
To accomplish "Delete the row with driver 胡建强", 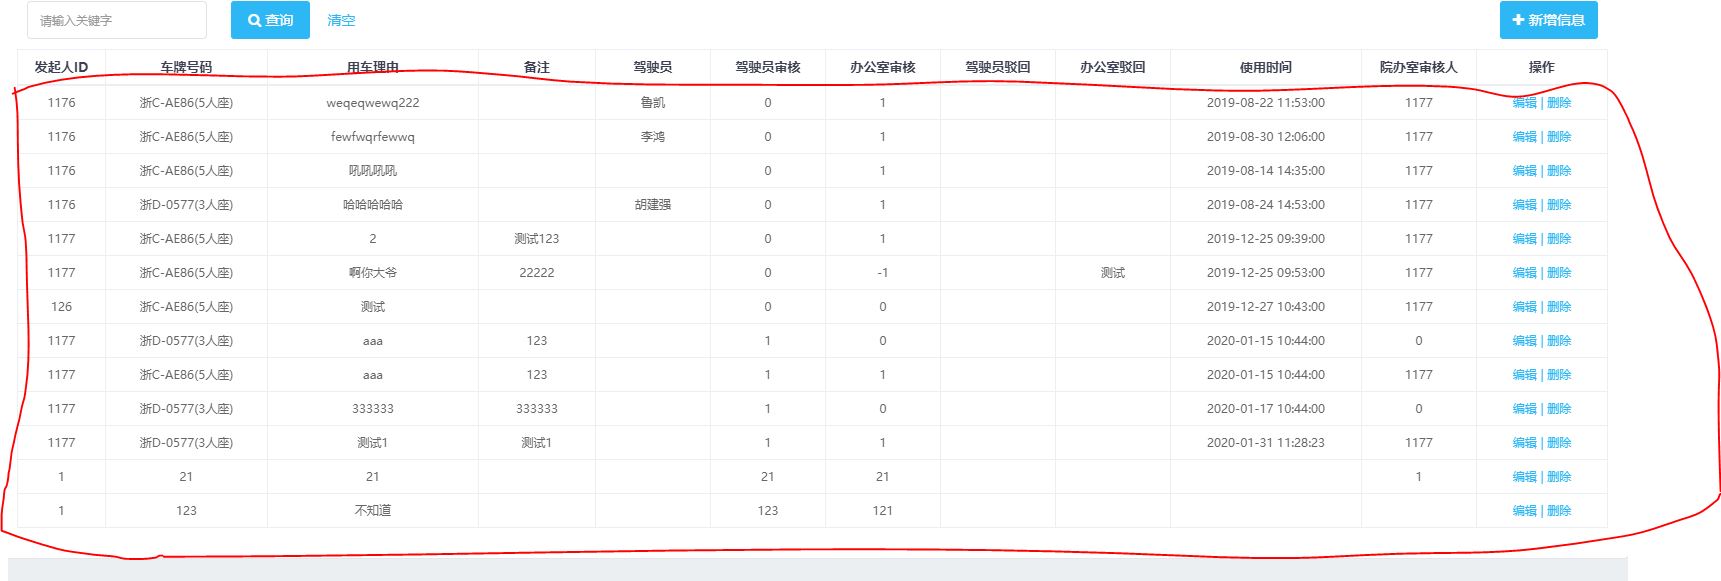I will point(1559,205).
